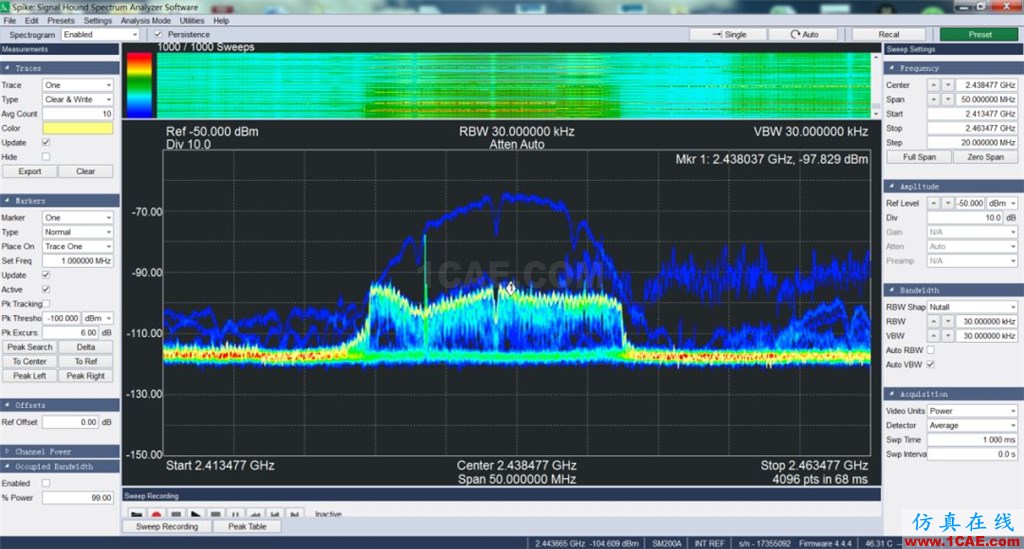The width and height of the screenshot is (1024, 549).
Task: Click Zero Span button
Action: (985, 157)
